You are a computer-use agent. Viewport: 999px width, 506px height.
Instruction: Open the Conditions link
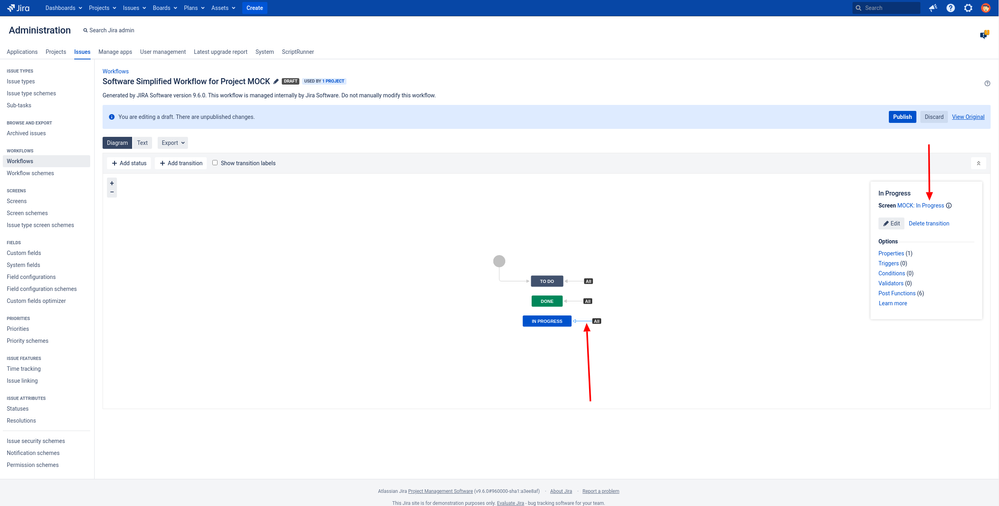coord(892,273)
